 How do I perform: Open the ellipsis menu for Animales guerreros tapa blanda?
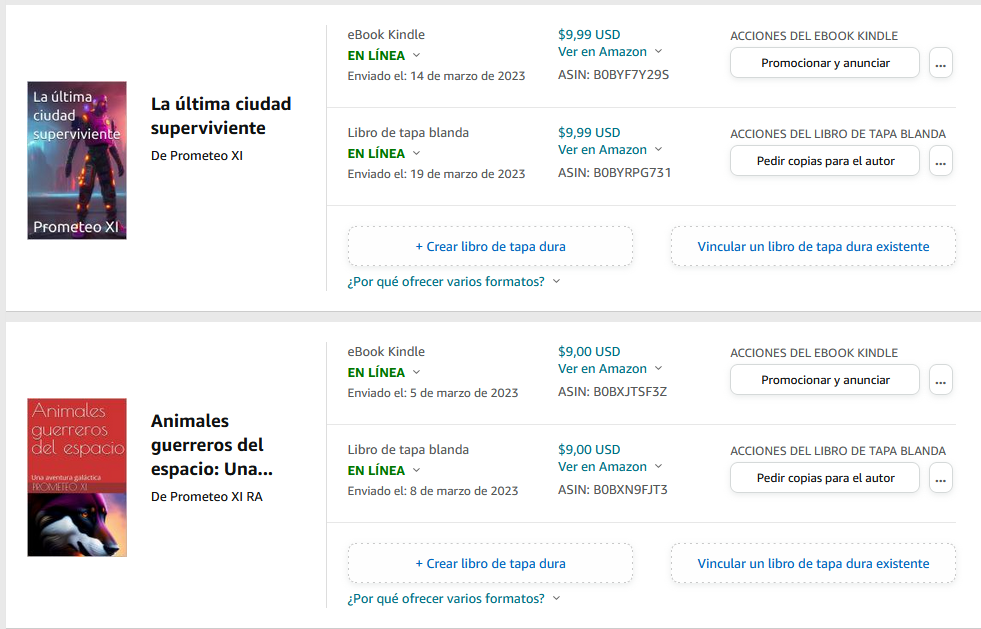940,478
